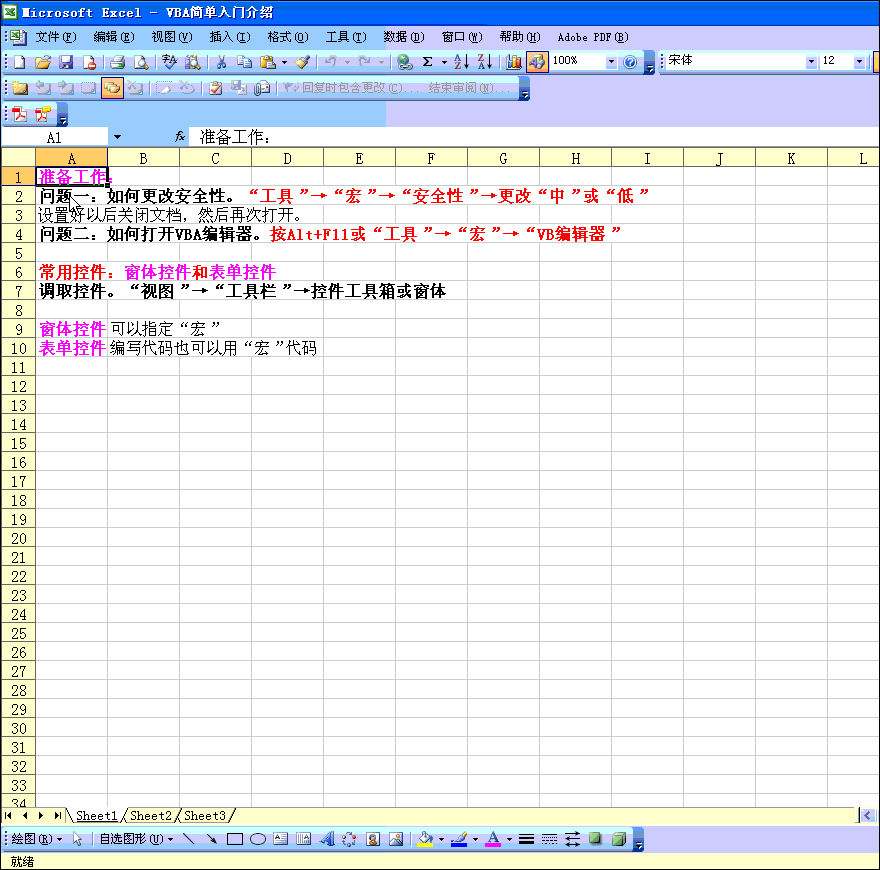Viewport: 880px width, 870px height.
Task: Click the Format Painter brush icon
Action: pos(302,62)
